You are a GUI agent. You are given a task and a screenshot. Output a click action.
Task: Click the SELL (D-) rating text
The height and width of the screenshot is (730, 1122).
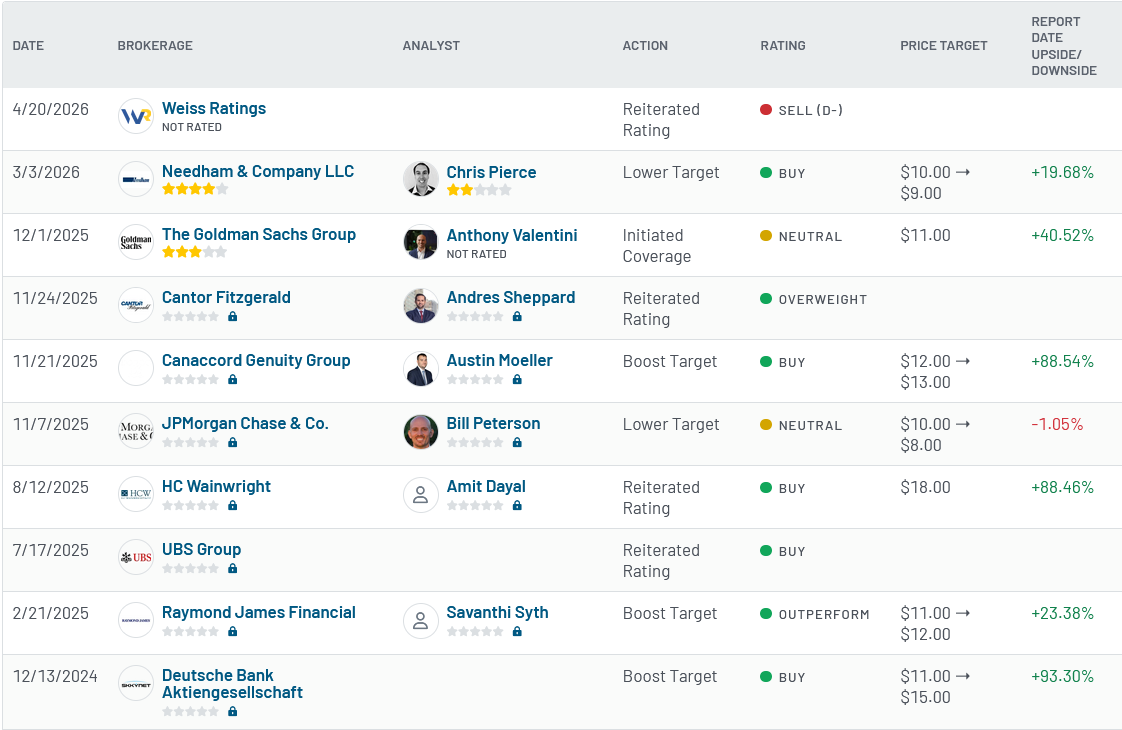[811, 110]
